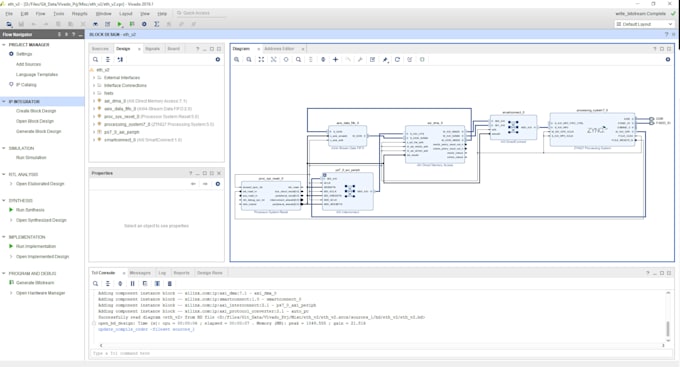Image resolution: width=680 pixels, height=367 pixels.
Task: Toggle pause output in Tcl Console
Action: [x=132, y=284]
